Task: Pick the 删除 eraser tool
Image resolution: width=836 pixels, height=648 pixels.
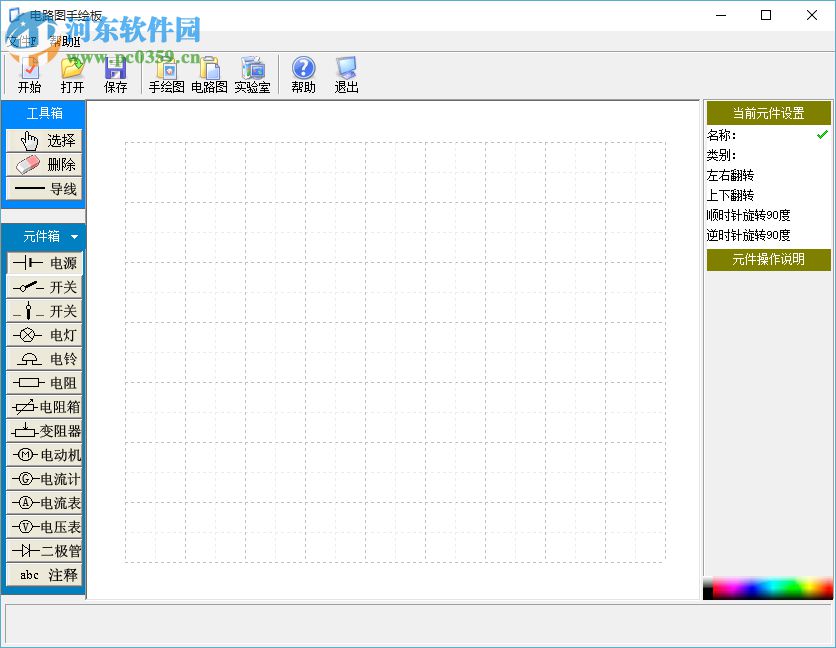Action: coord(44,165)
